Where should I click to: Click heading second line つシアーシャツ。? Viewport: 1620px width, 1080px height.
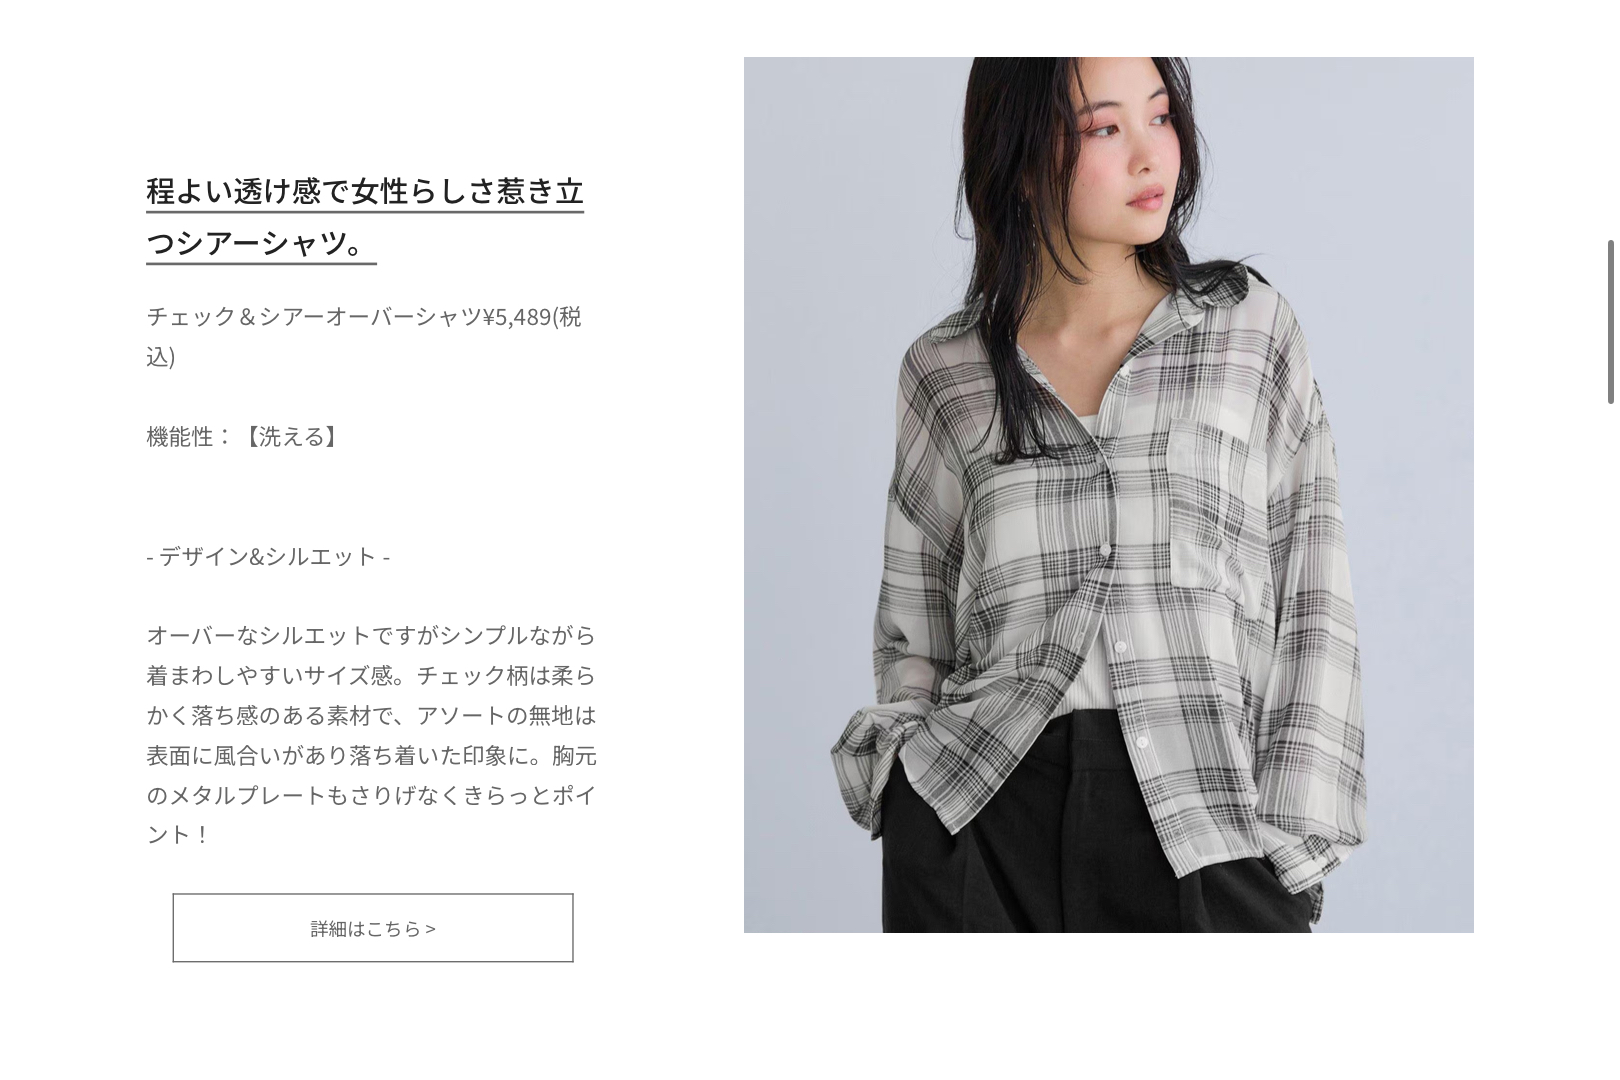pos(261,242)
